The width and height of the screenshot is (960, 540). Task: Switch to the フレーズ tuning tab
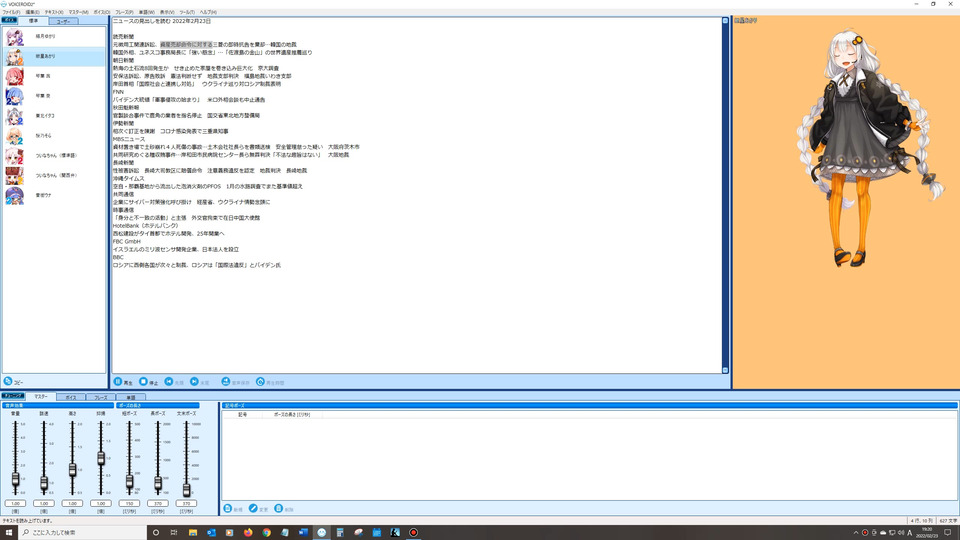point(100,397)
